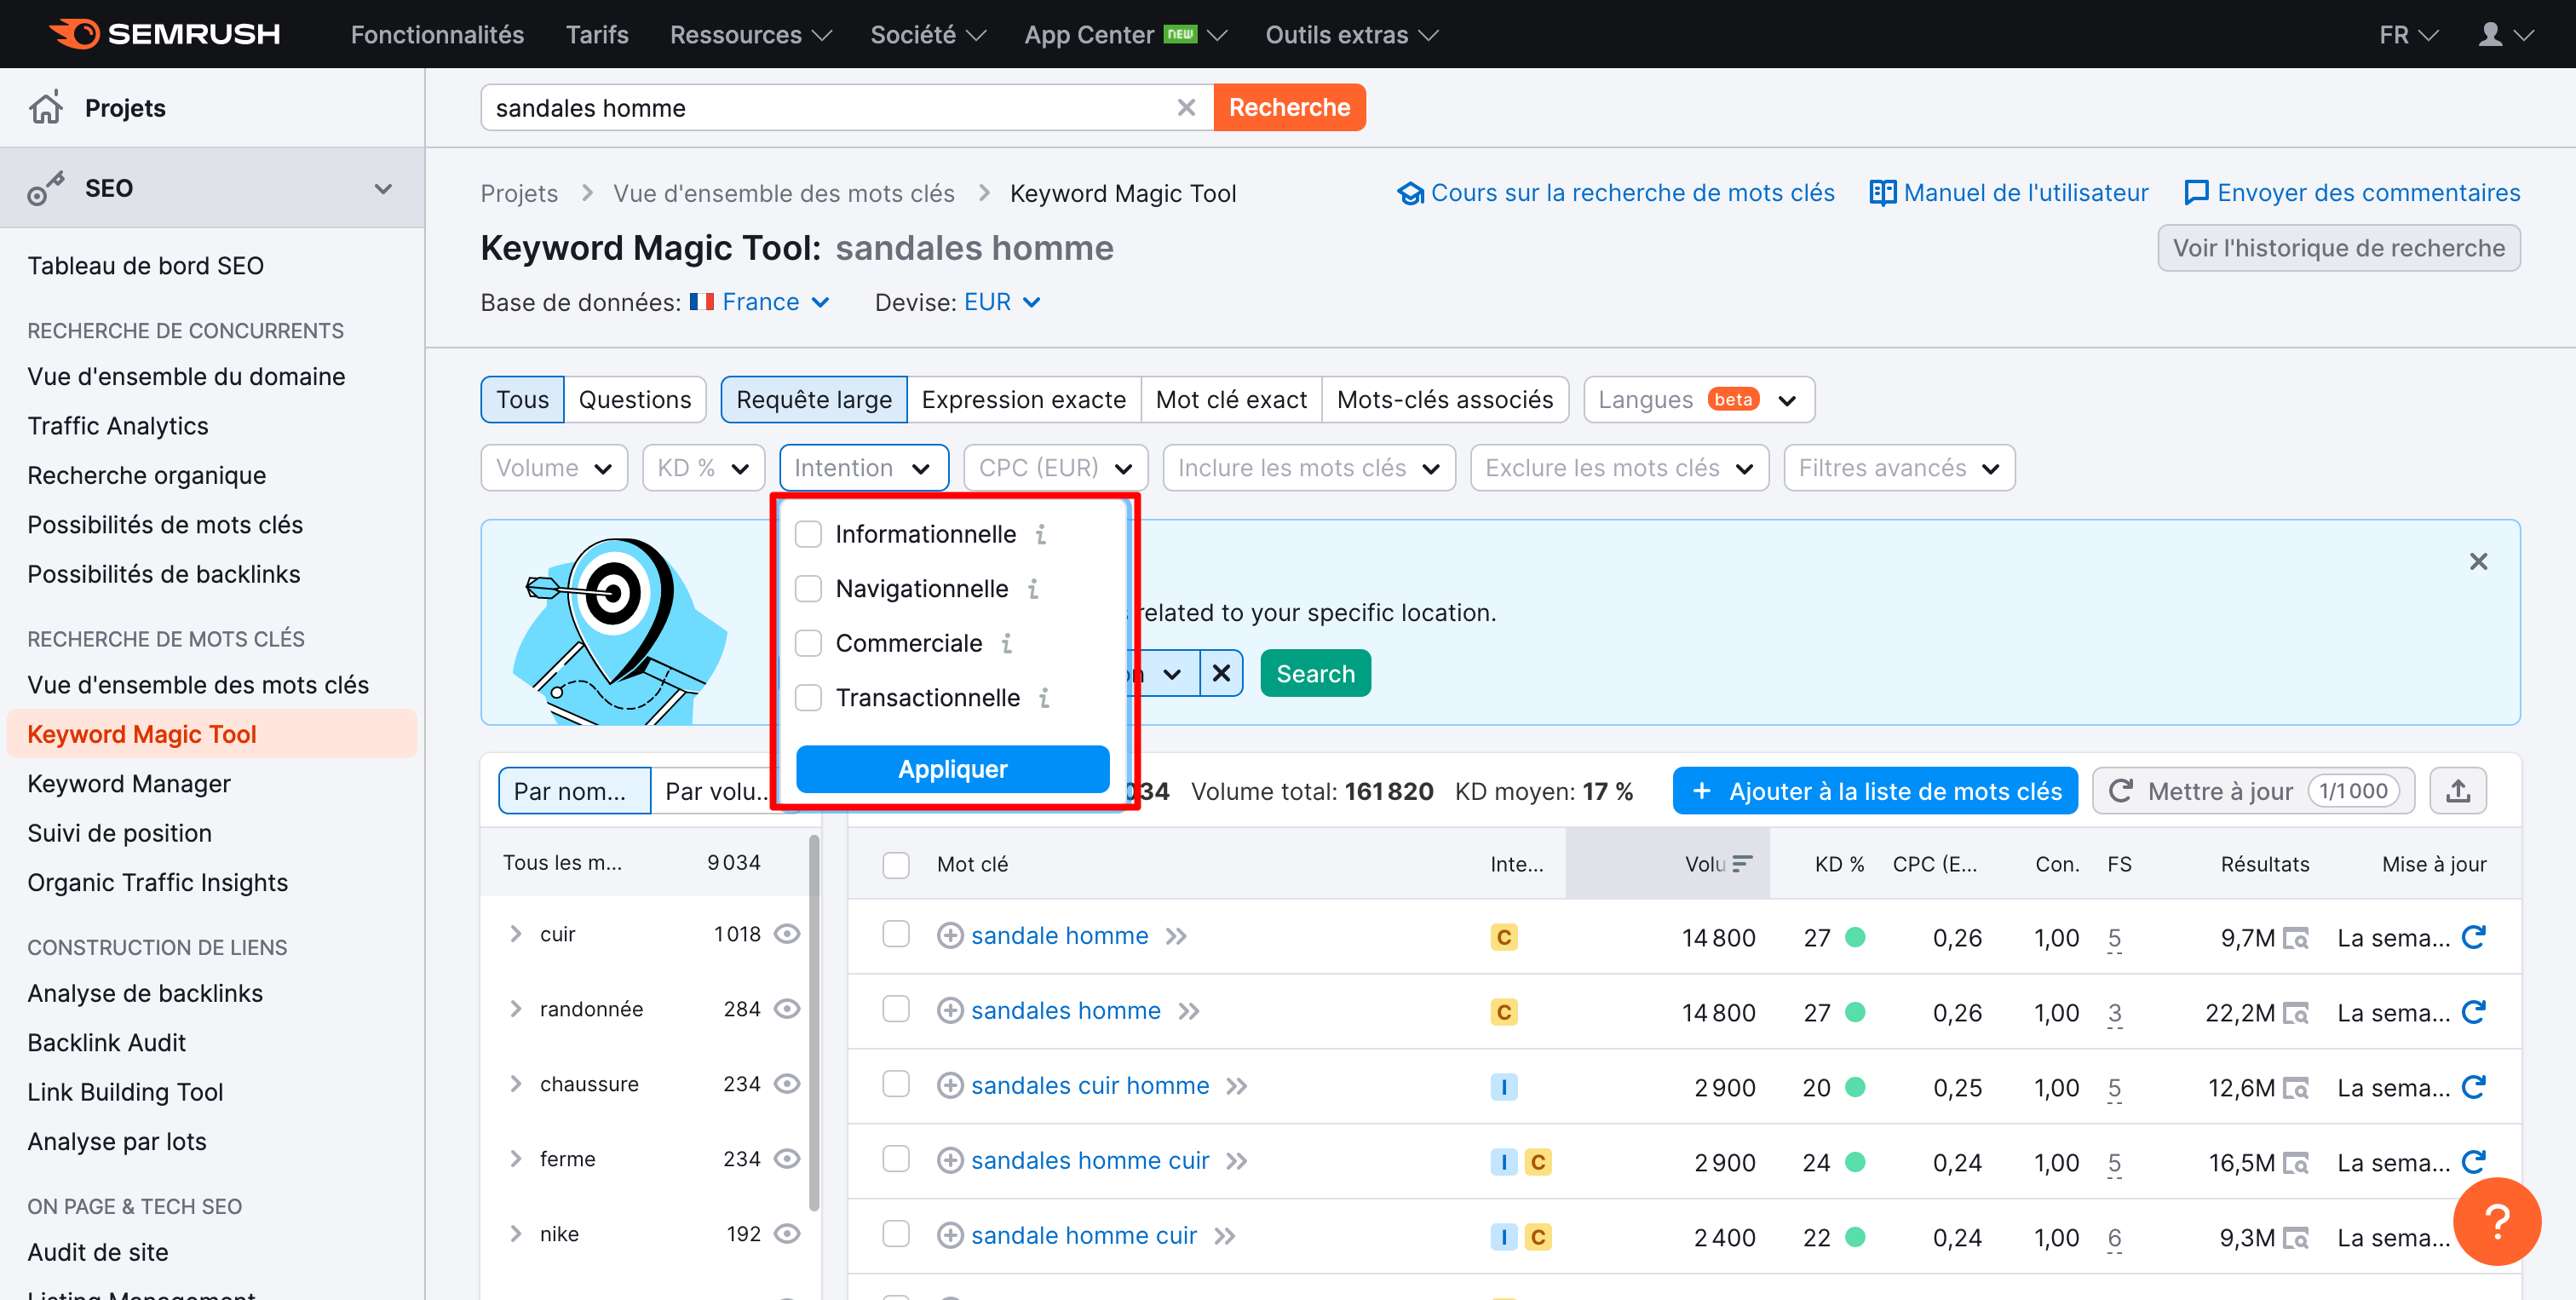Open the Langues beta dropdown
The height and width of the screenshot is (1300, 2576).
[1699, 400]
